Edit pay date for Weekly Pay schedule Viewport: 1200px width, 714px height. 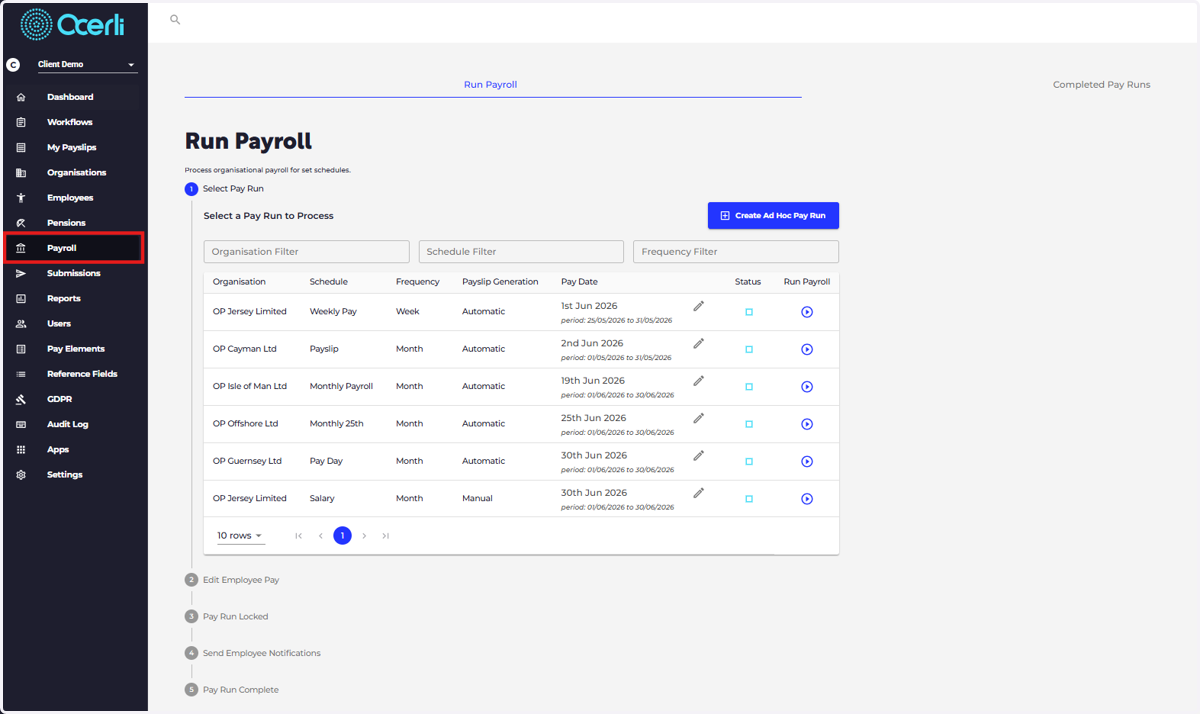point(699,306)
